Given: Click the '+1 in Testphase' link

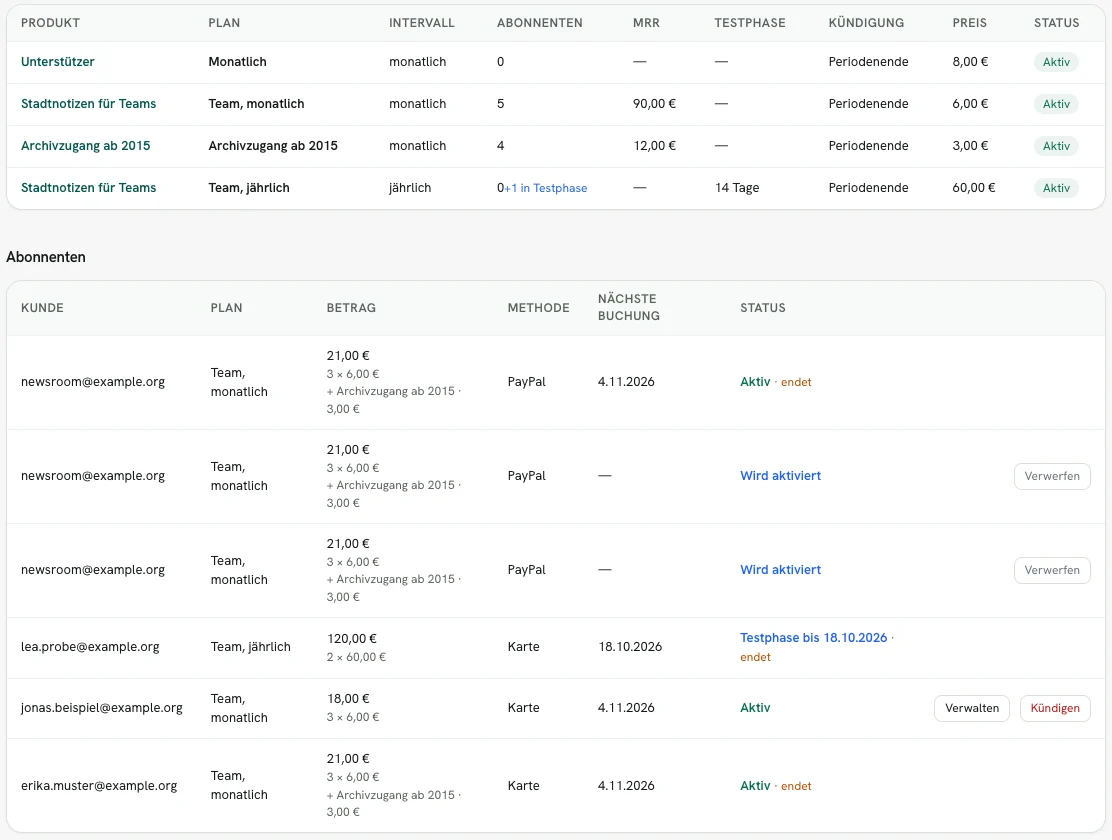Looking at the screenshot, I should point(546,188).
